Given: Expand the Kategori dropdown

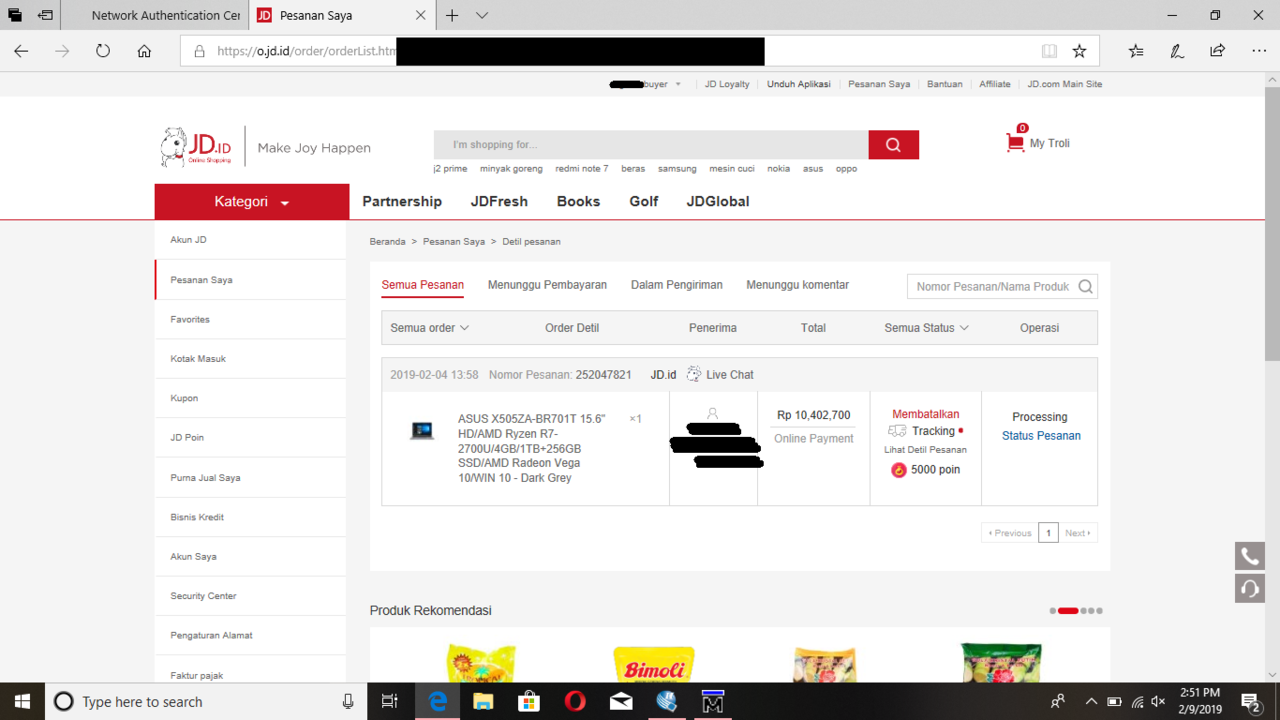Looking at the screenshot, I should [x=252, y=202].
